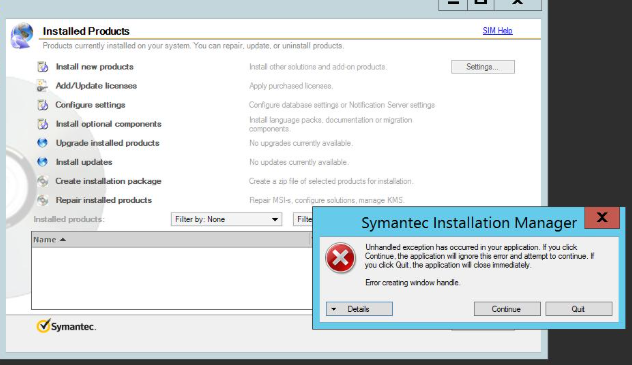Click Continue in the error dialog

[x=507, y=309]
